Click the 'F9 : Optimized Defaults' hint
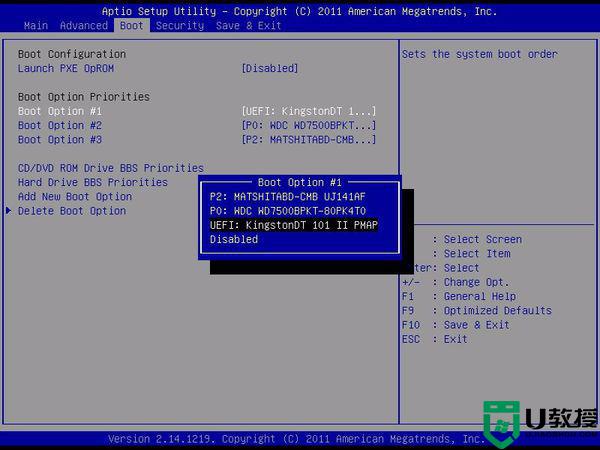The height and width of the screenshot is (450, 600). (477, 311)
